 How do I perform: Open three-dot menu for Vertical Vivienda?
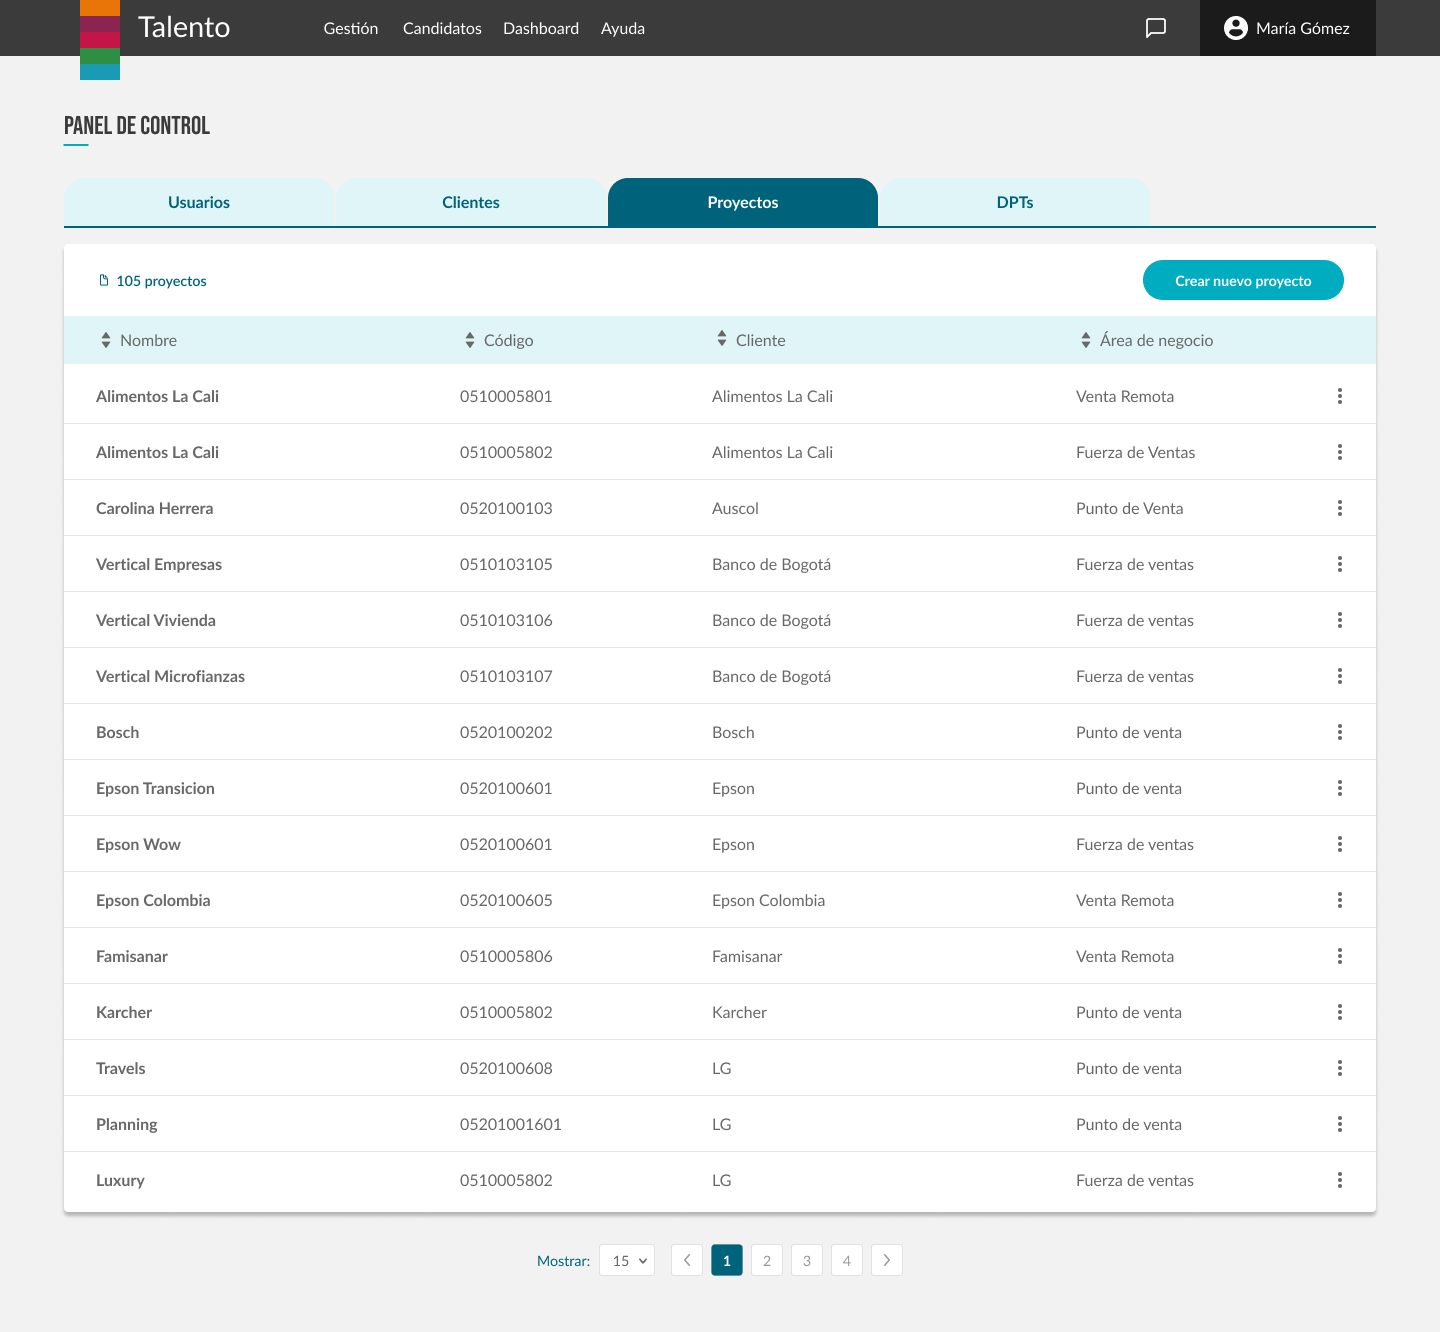pos(1339,620)
